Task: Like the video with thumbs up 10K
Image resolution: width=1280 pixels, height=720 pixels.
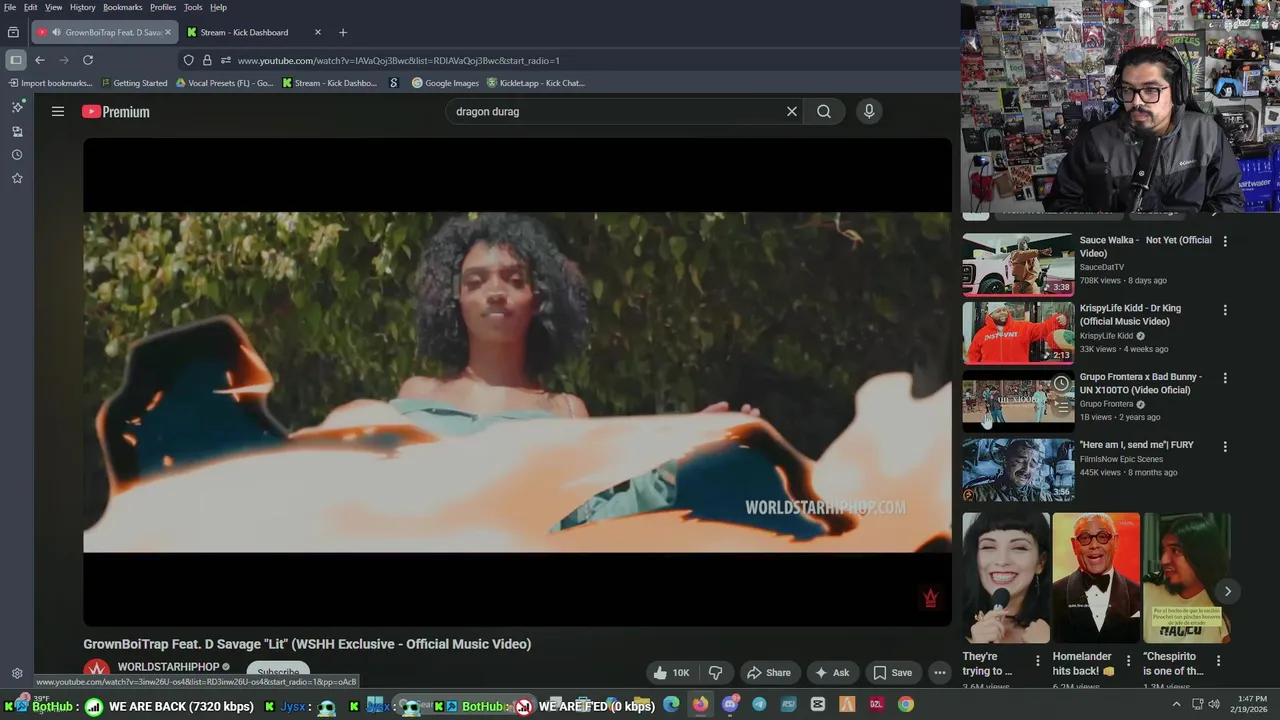Action: (671, 673)
